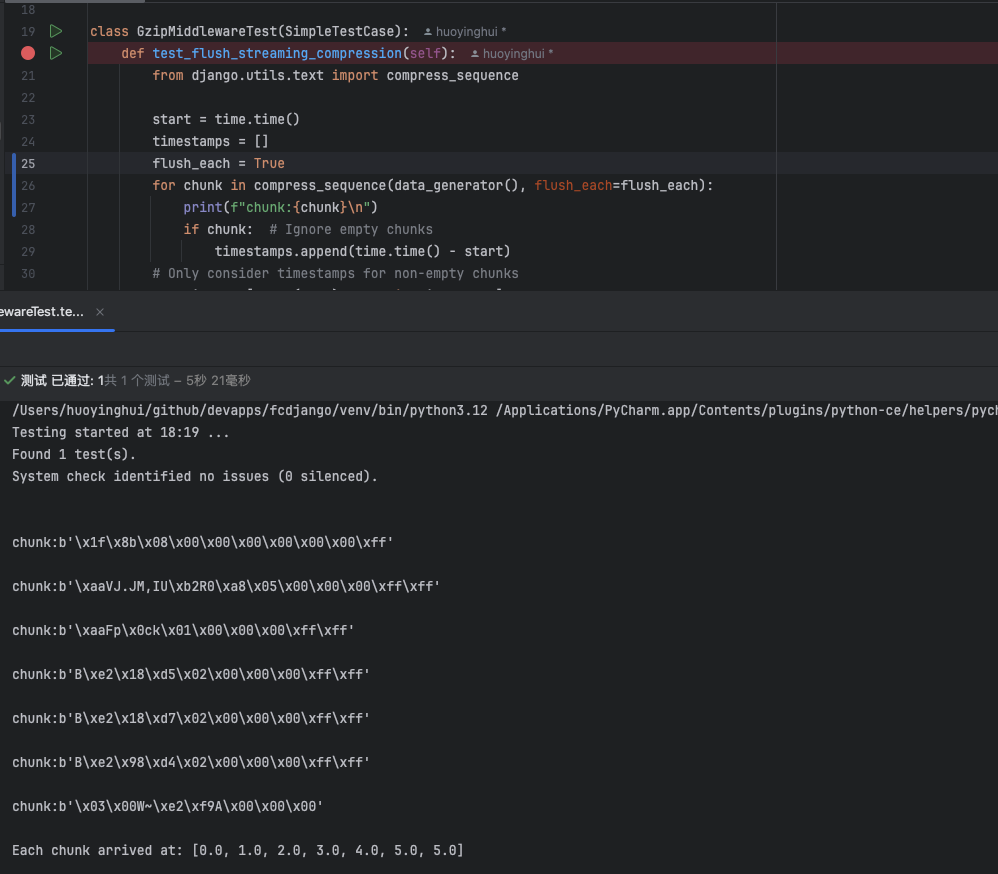Remove the red breakpoint on line 20
The width and height of the screenshot is (998, 874).
(27, 53)
